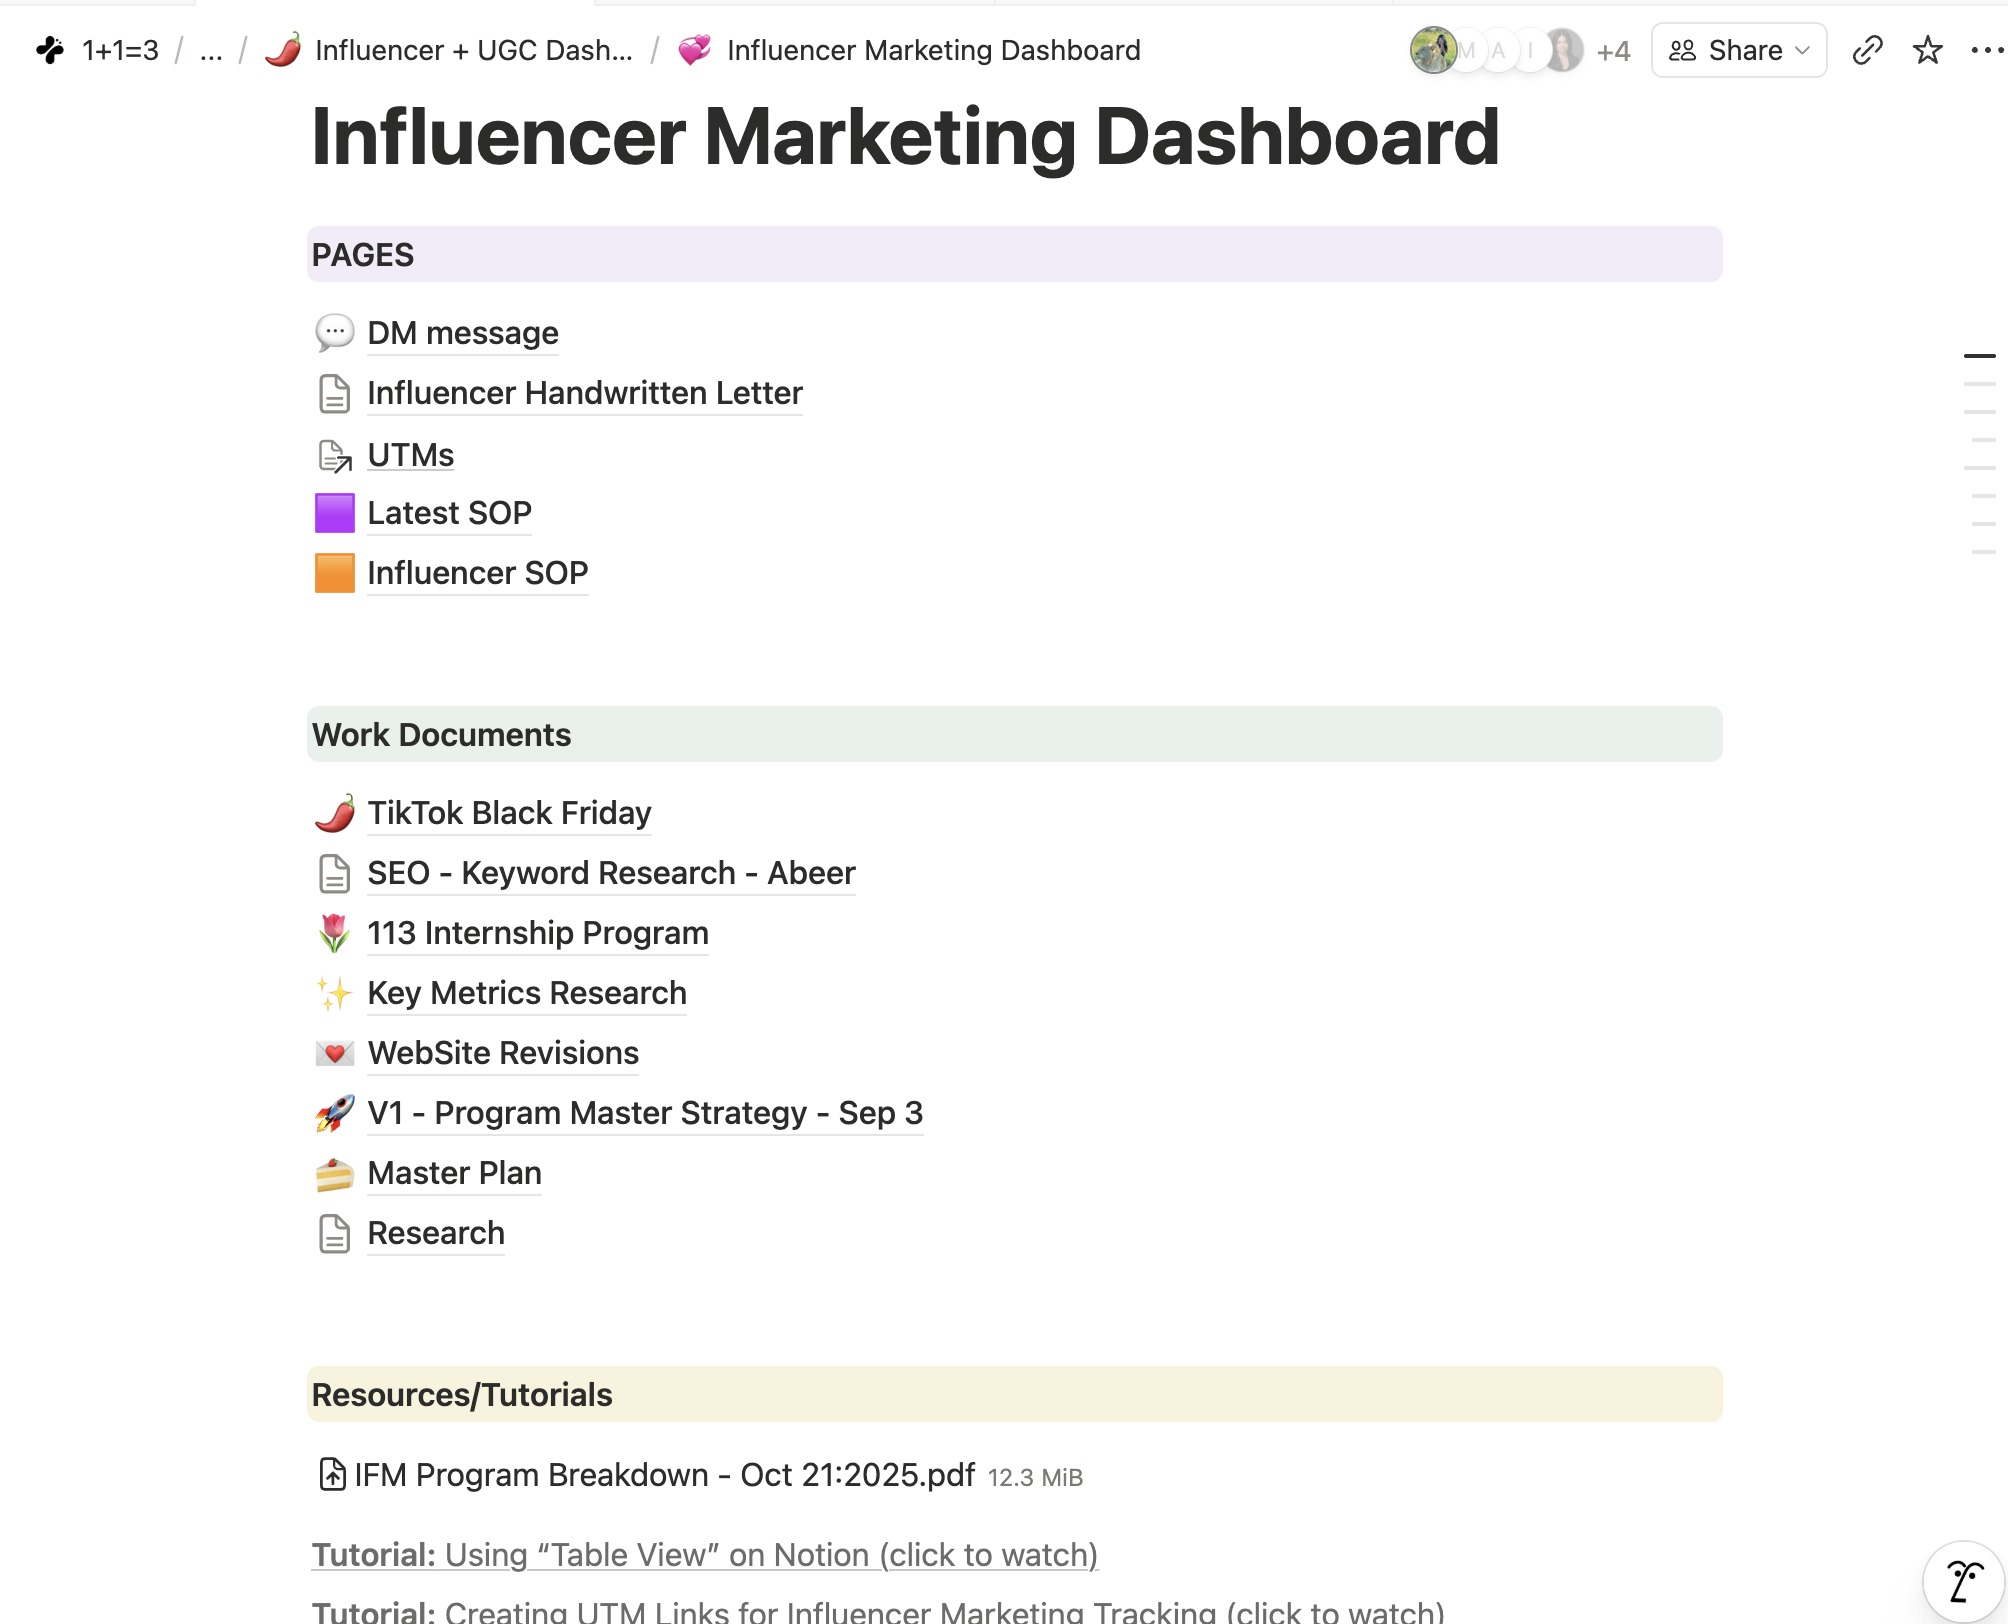This screenshot has height=1624, width=2008.
Task: Expand the collapsed breadcrumb ellipsis
Action: click(211, 50)
